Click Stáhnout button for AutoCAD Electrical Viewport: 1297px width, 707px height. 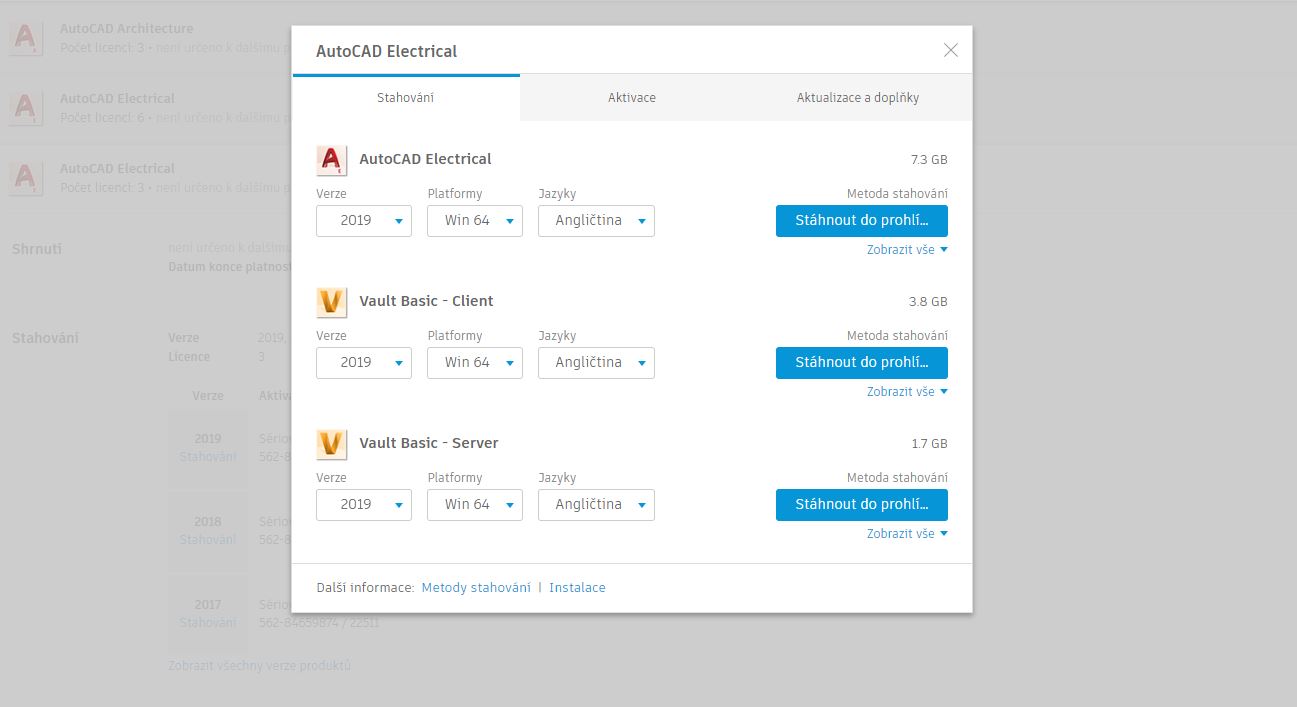(x=862, y=221)
